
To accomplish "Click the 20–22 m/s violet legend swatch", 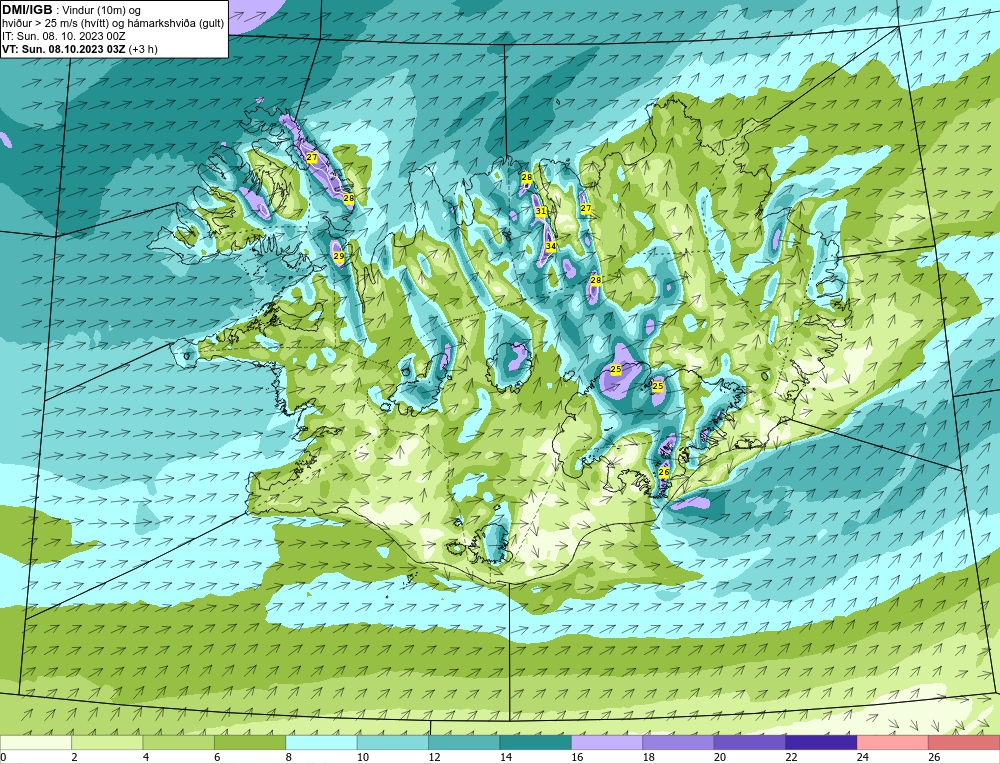I will point(750,742).
